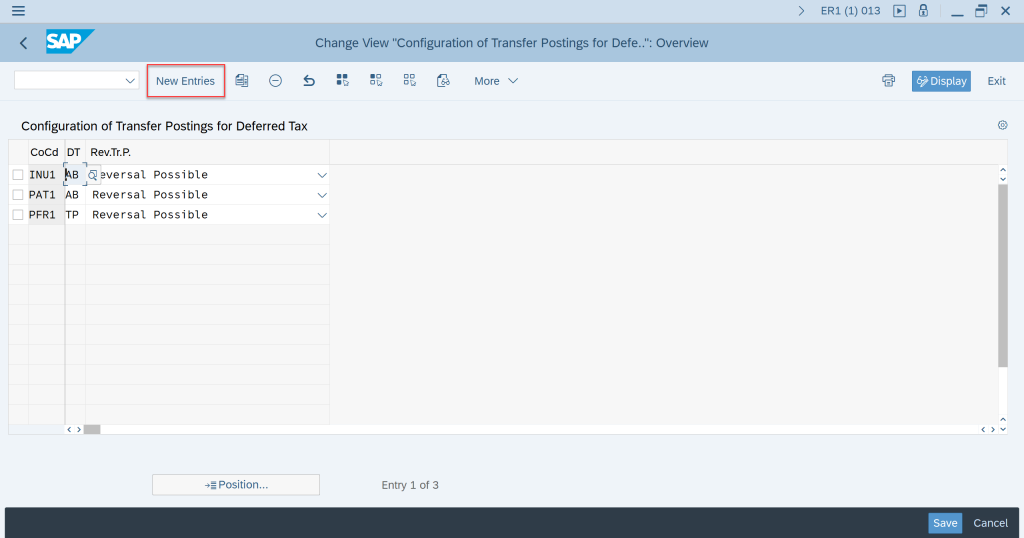This screenshot has width=1024, height=538.
Task: Click the Delete (minus circle) icon
Action: click(276, 81)
